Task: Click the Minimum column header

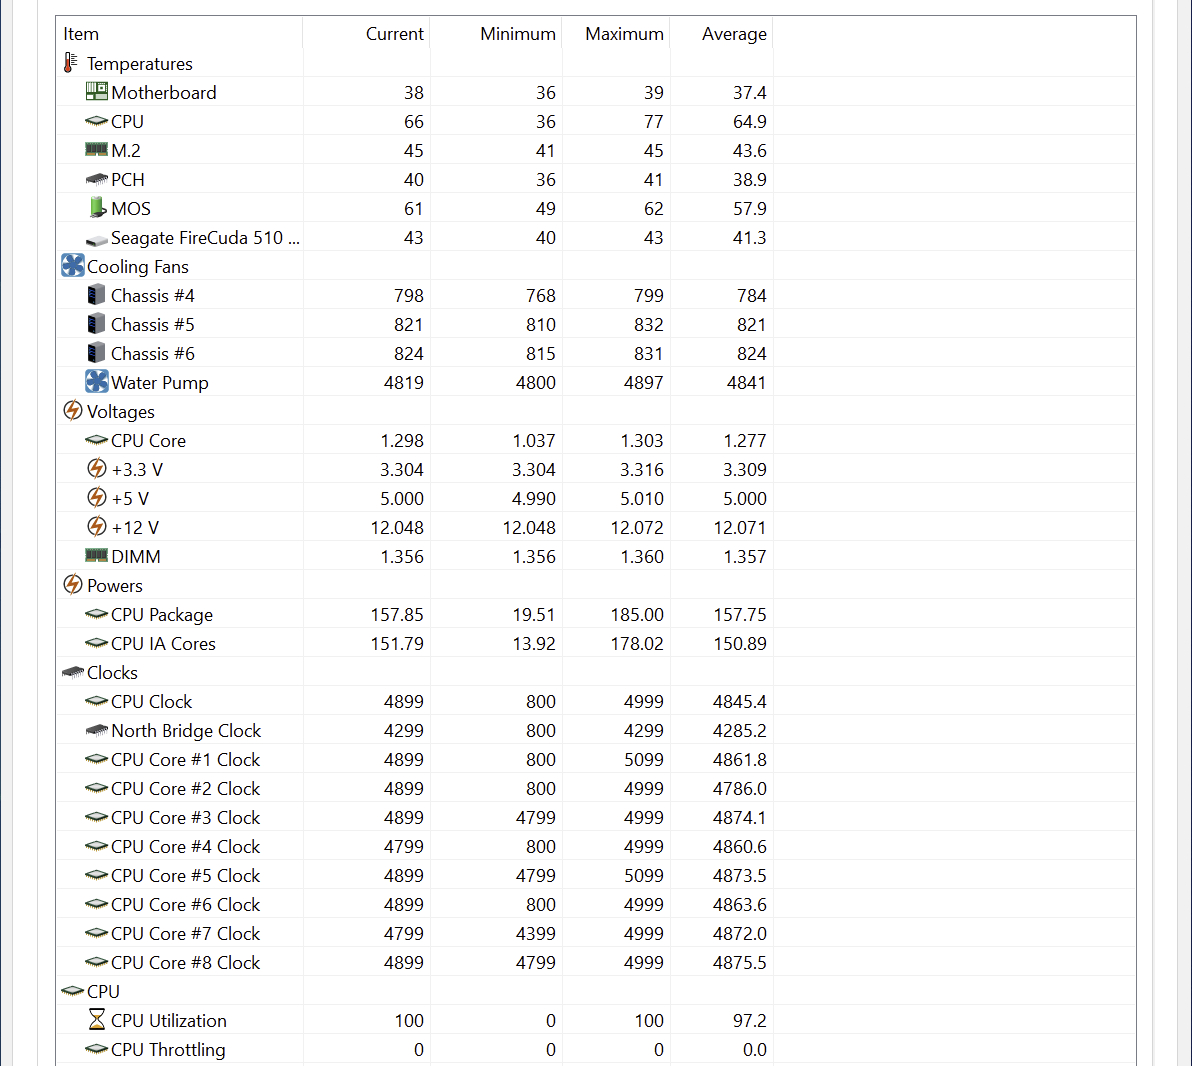Action: [517, 34]
